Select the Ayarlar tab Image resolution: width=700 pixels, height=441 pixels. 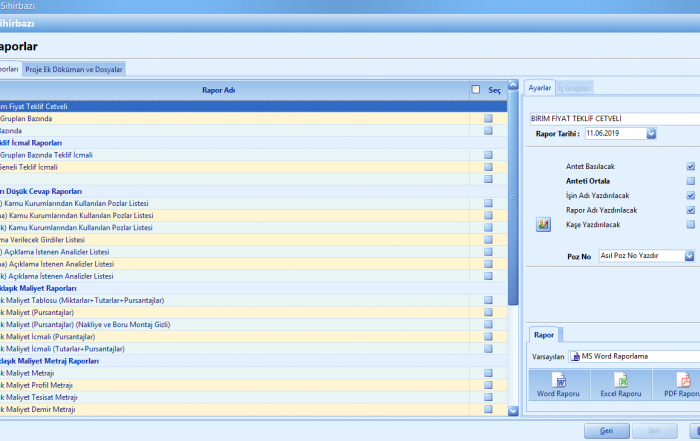(539, 88)
